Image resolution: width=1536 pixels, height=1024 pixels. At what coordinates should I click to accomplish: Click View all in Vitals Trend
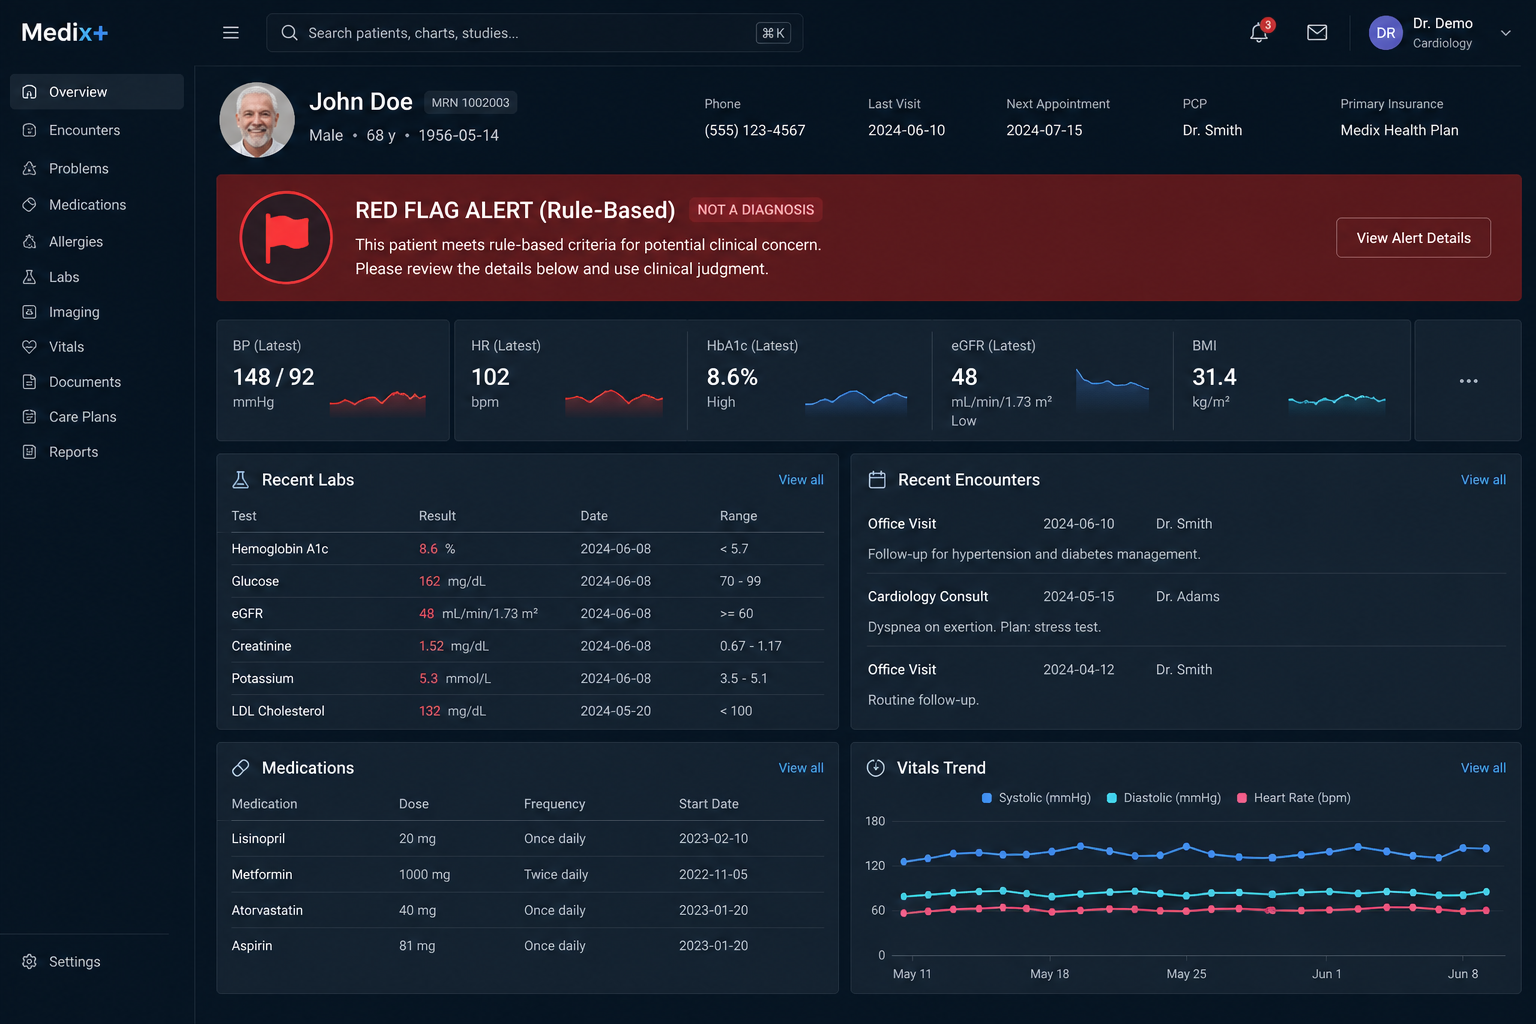1483,768
